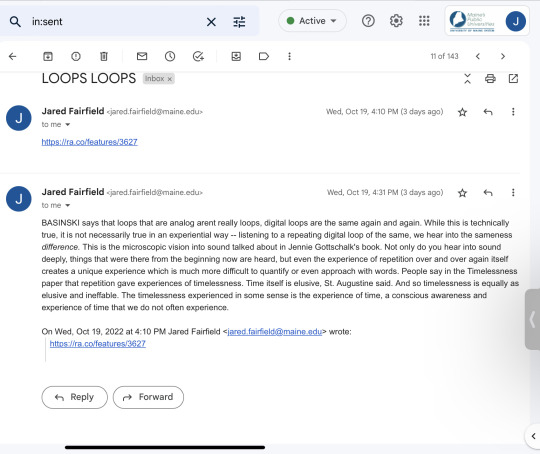Click the Forward button
Image resolution: width=540 pixels, height=454 pixels.
pos(148,397)
